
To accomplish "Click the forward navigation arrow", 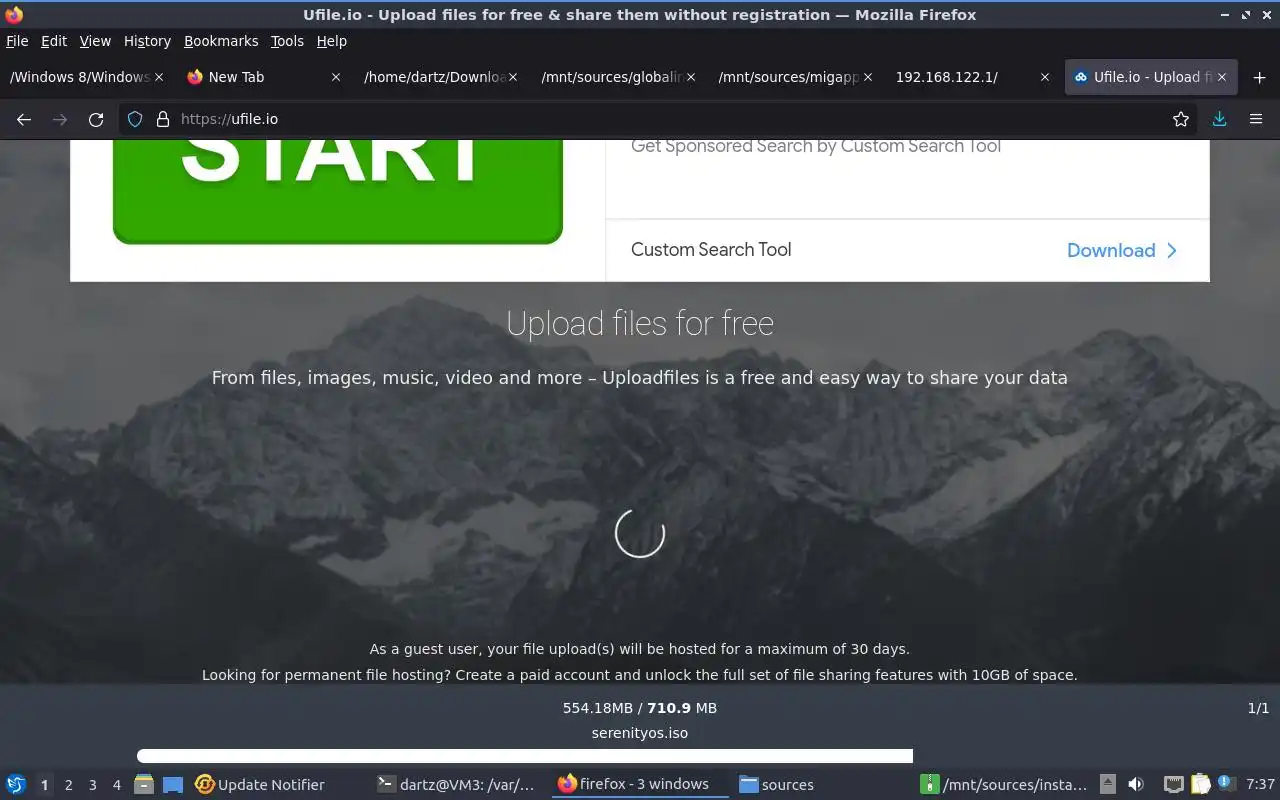I will [60, 119].
